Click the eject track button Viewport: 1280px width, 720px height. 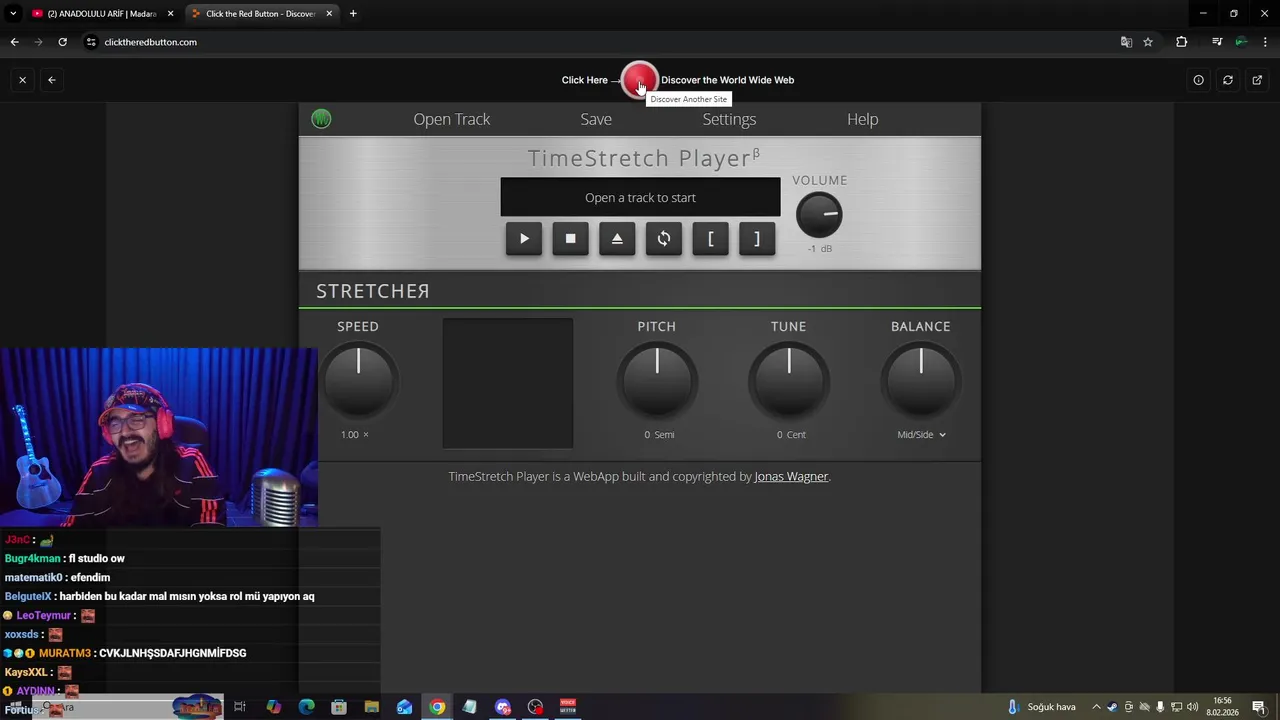(x=617, y=238)
